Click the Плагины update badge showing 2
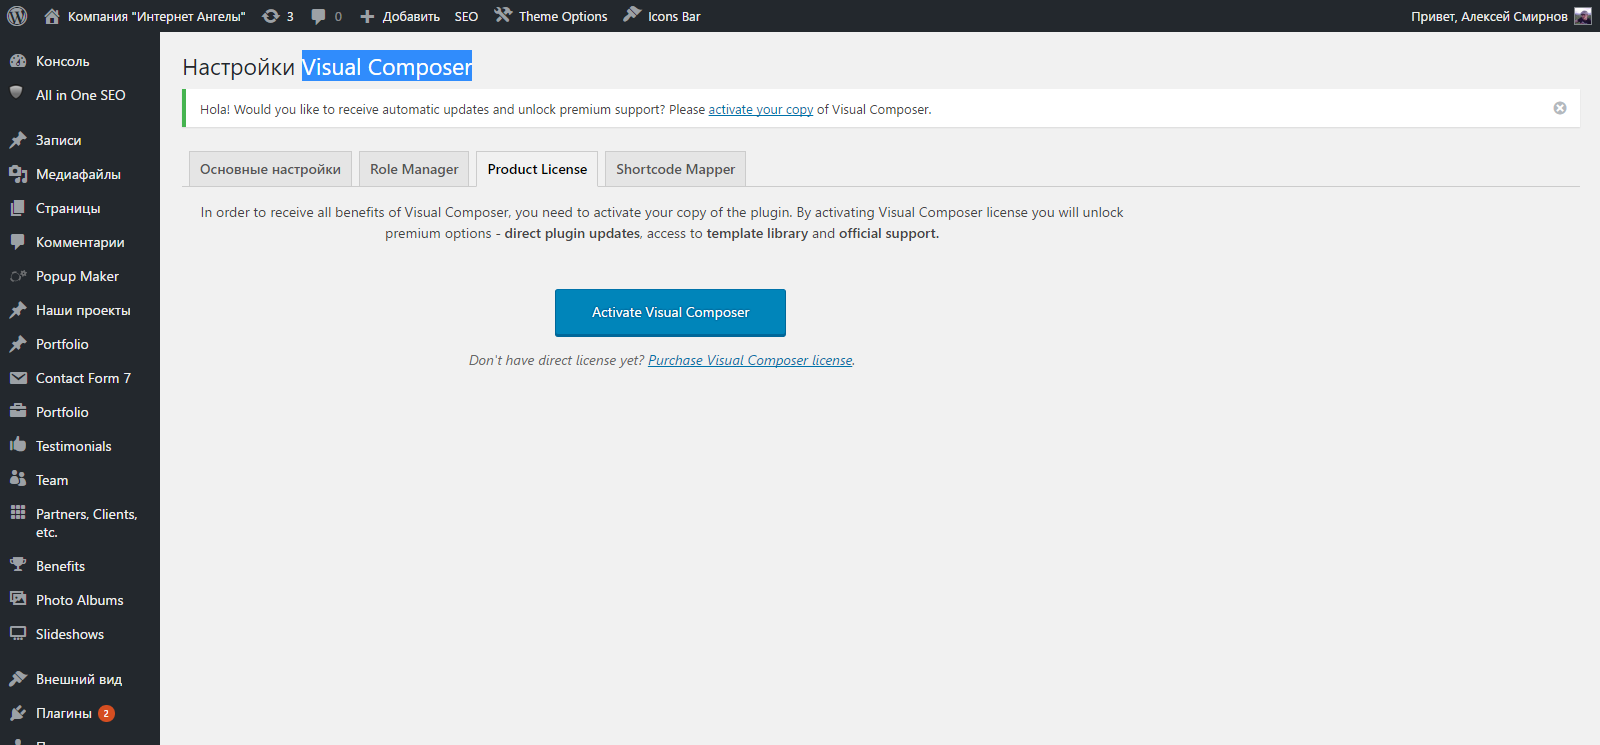1600x745 pixels. (x=106, y=713)
